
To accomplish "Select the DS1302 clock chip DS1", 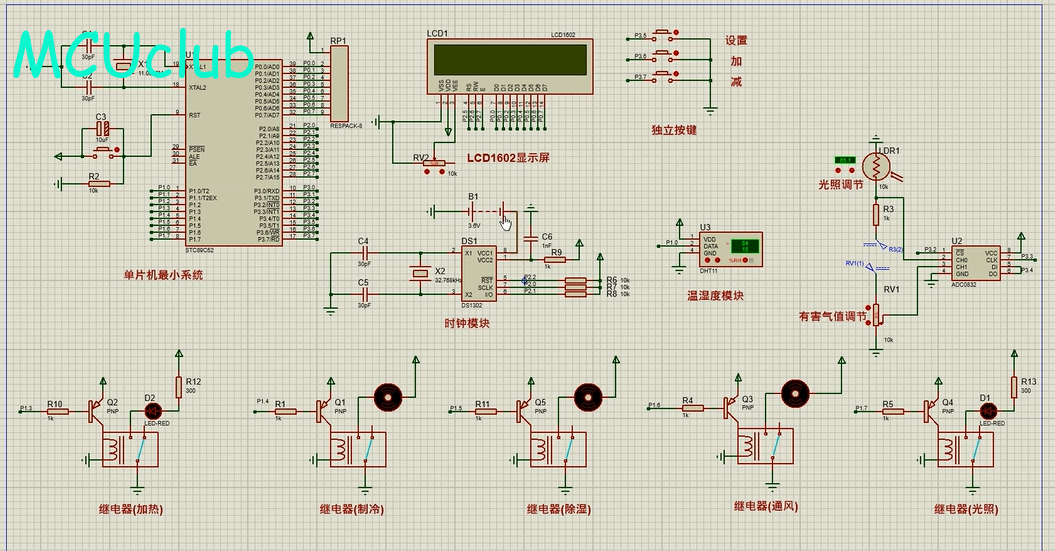I will pyautogui.click(x=478, y=273).
